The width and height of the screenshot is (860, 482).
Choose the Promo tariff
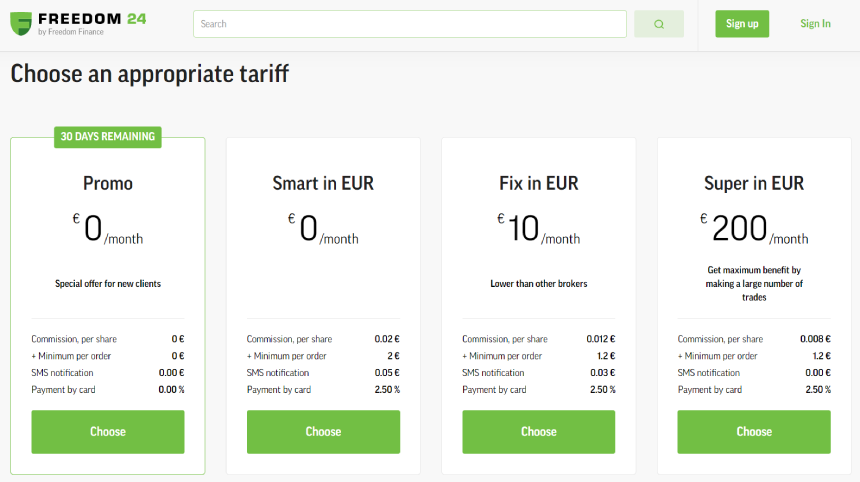click(108, 432)
